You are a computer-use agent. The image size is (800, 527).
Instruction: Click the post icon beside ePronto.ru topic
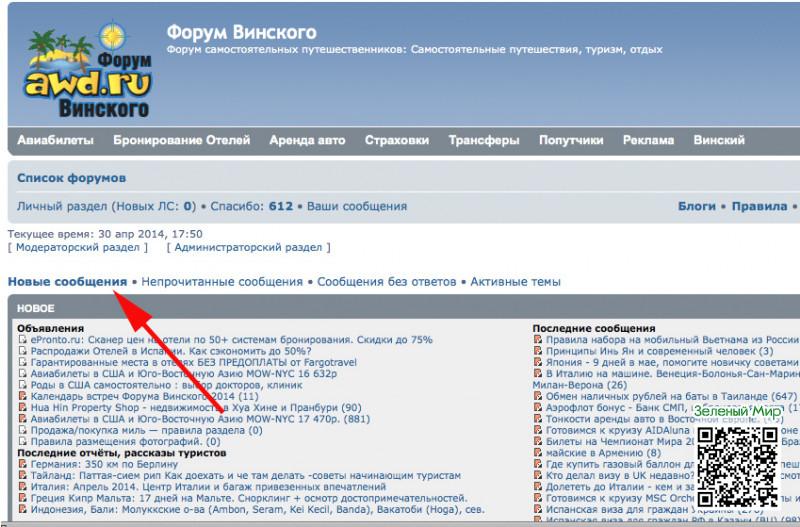point(23,340)
